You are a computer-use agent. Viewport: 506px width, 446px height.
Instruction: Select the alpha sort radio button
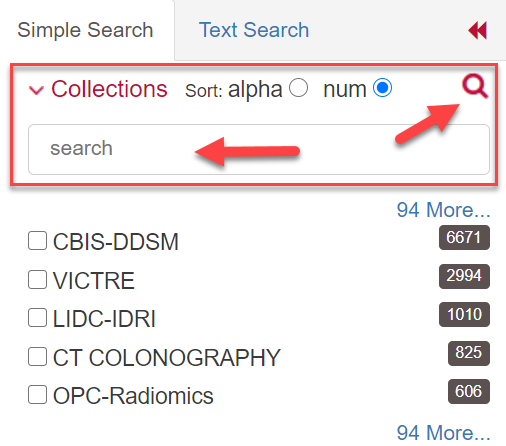[298, 88]
